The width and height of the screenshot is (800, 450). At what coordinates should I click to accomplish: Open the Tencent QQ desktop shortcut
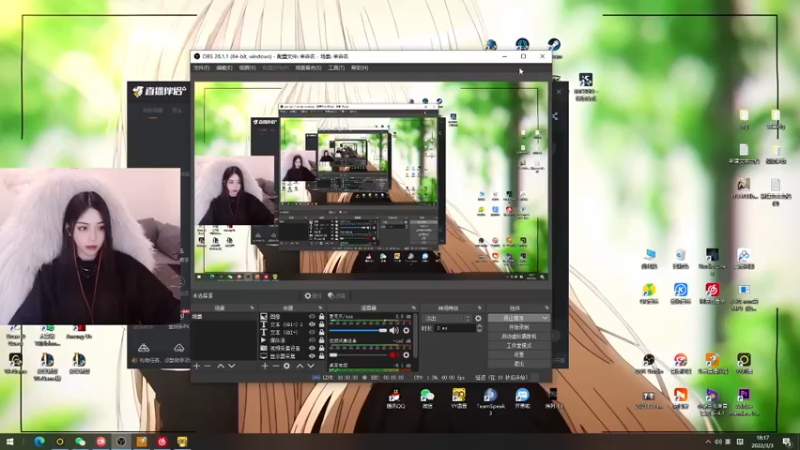[395, 398]
